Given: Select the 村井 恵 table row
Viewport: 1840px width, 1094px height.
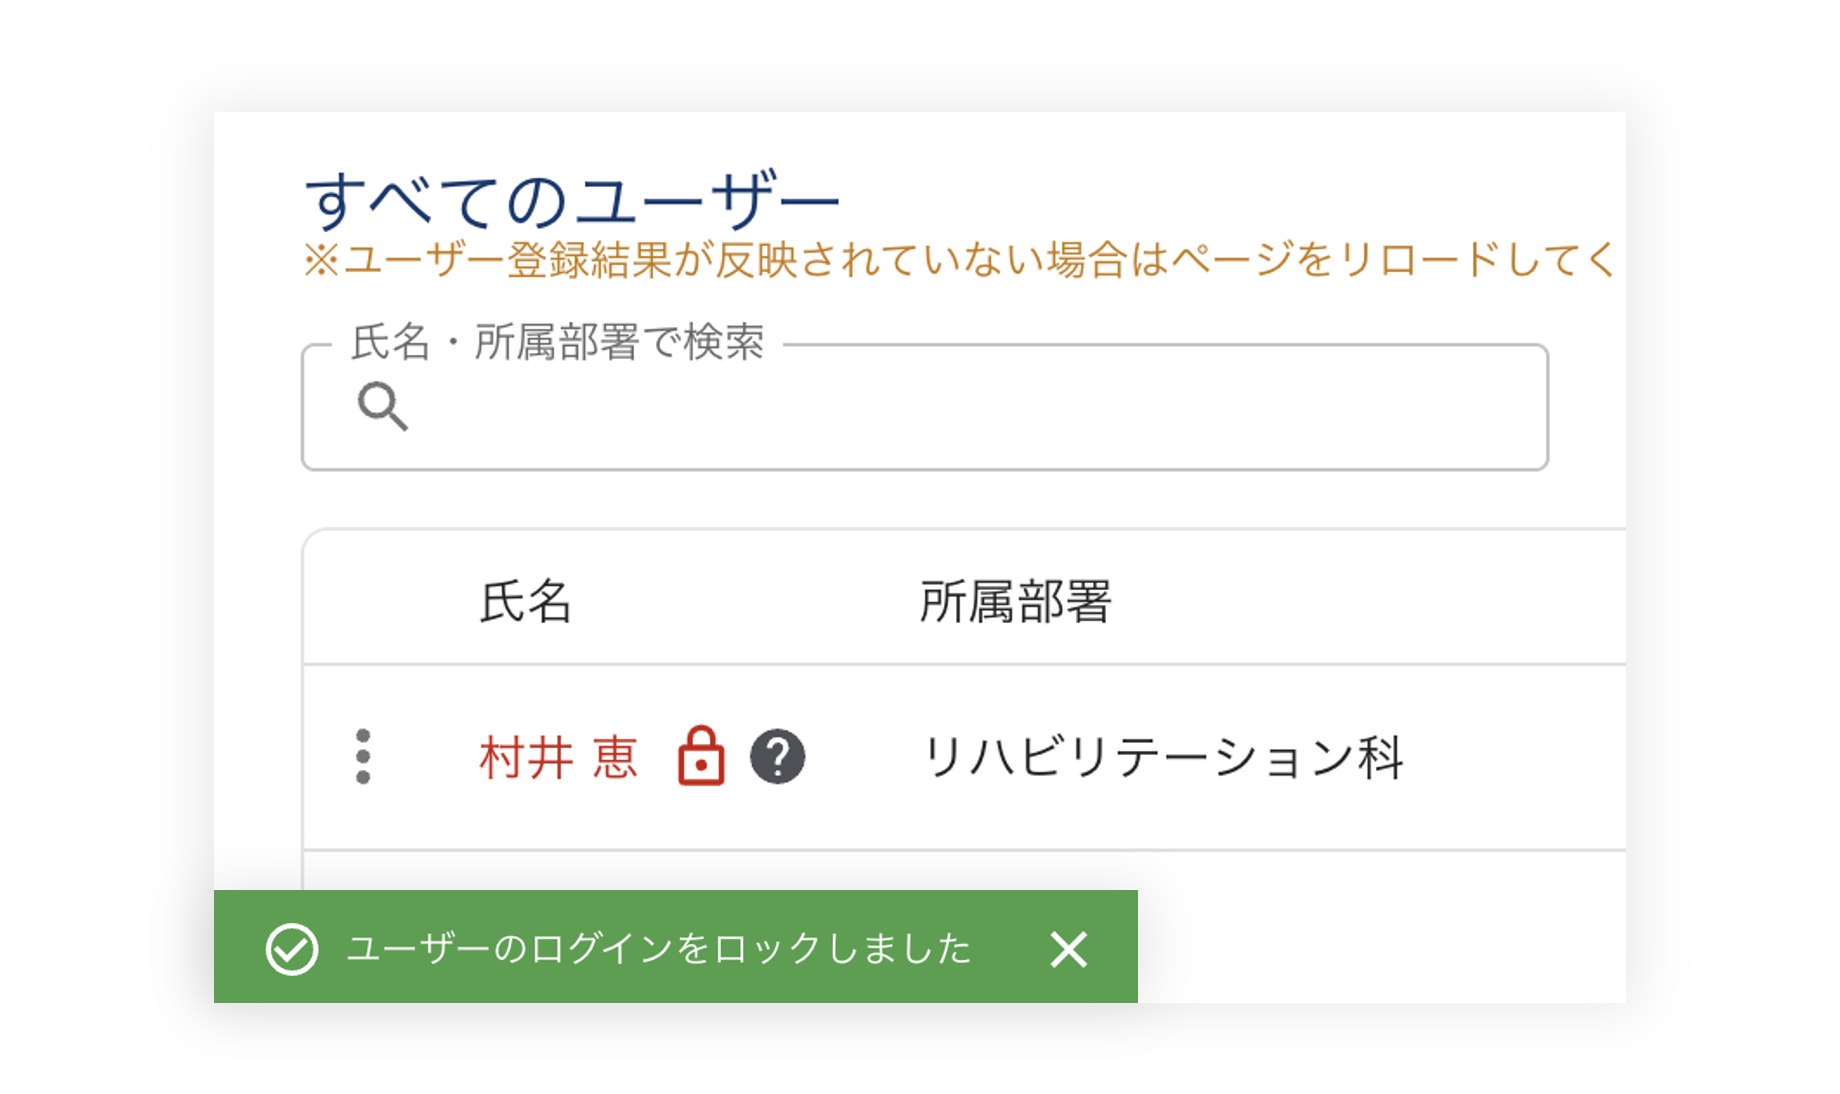Looking at the screenshot, I should coord(1500,757).
